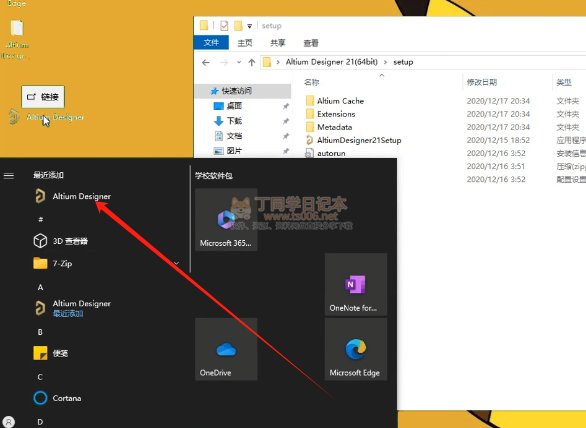Open the OneNote tile
586x428 pixels.
click(x=356, y=284)
